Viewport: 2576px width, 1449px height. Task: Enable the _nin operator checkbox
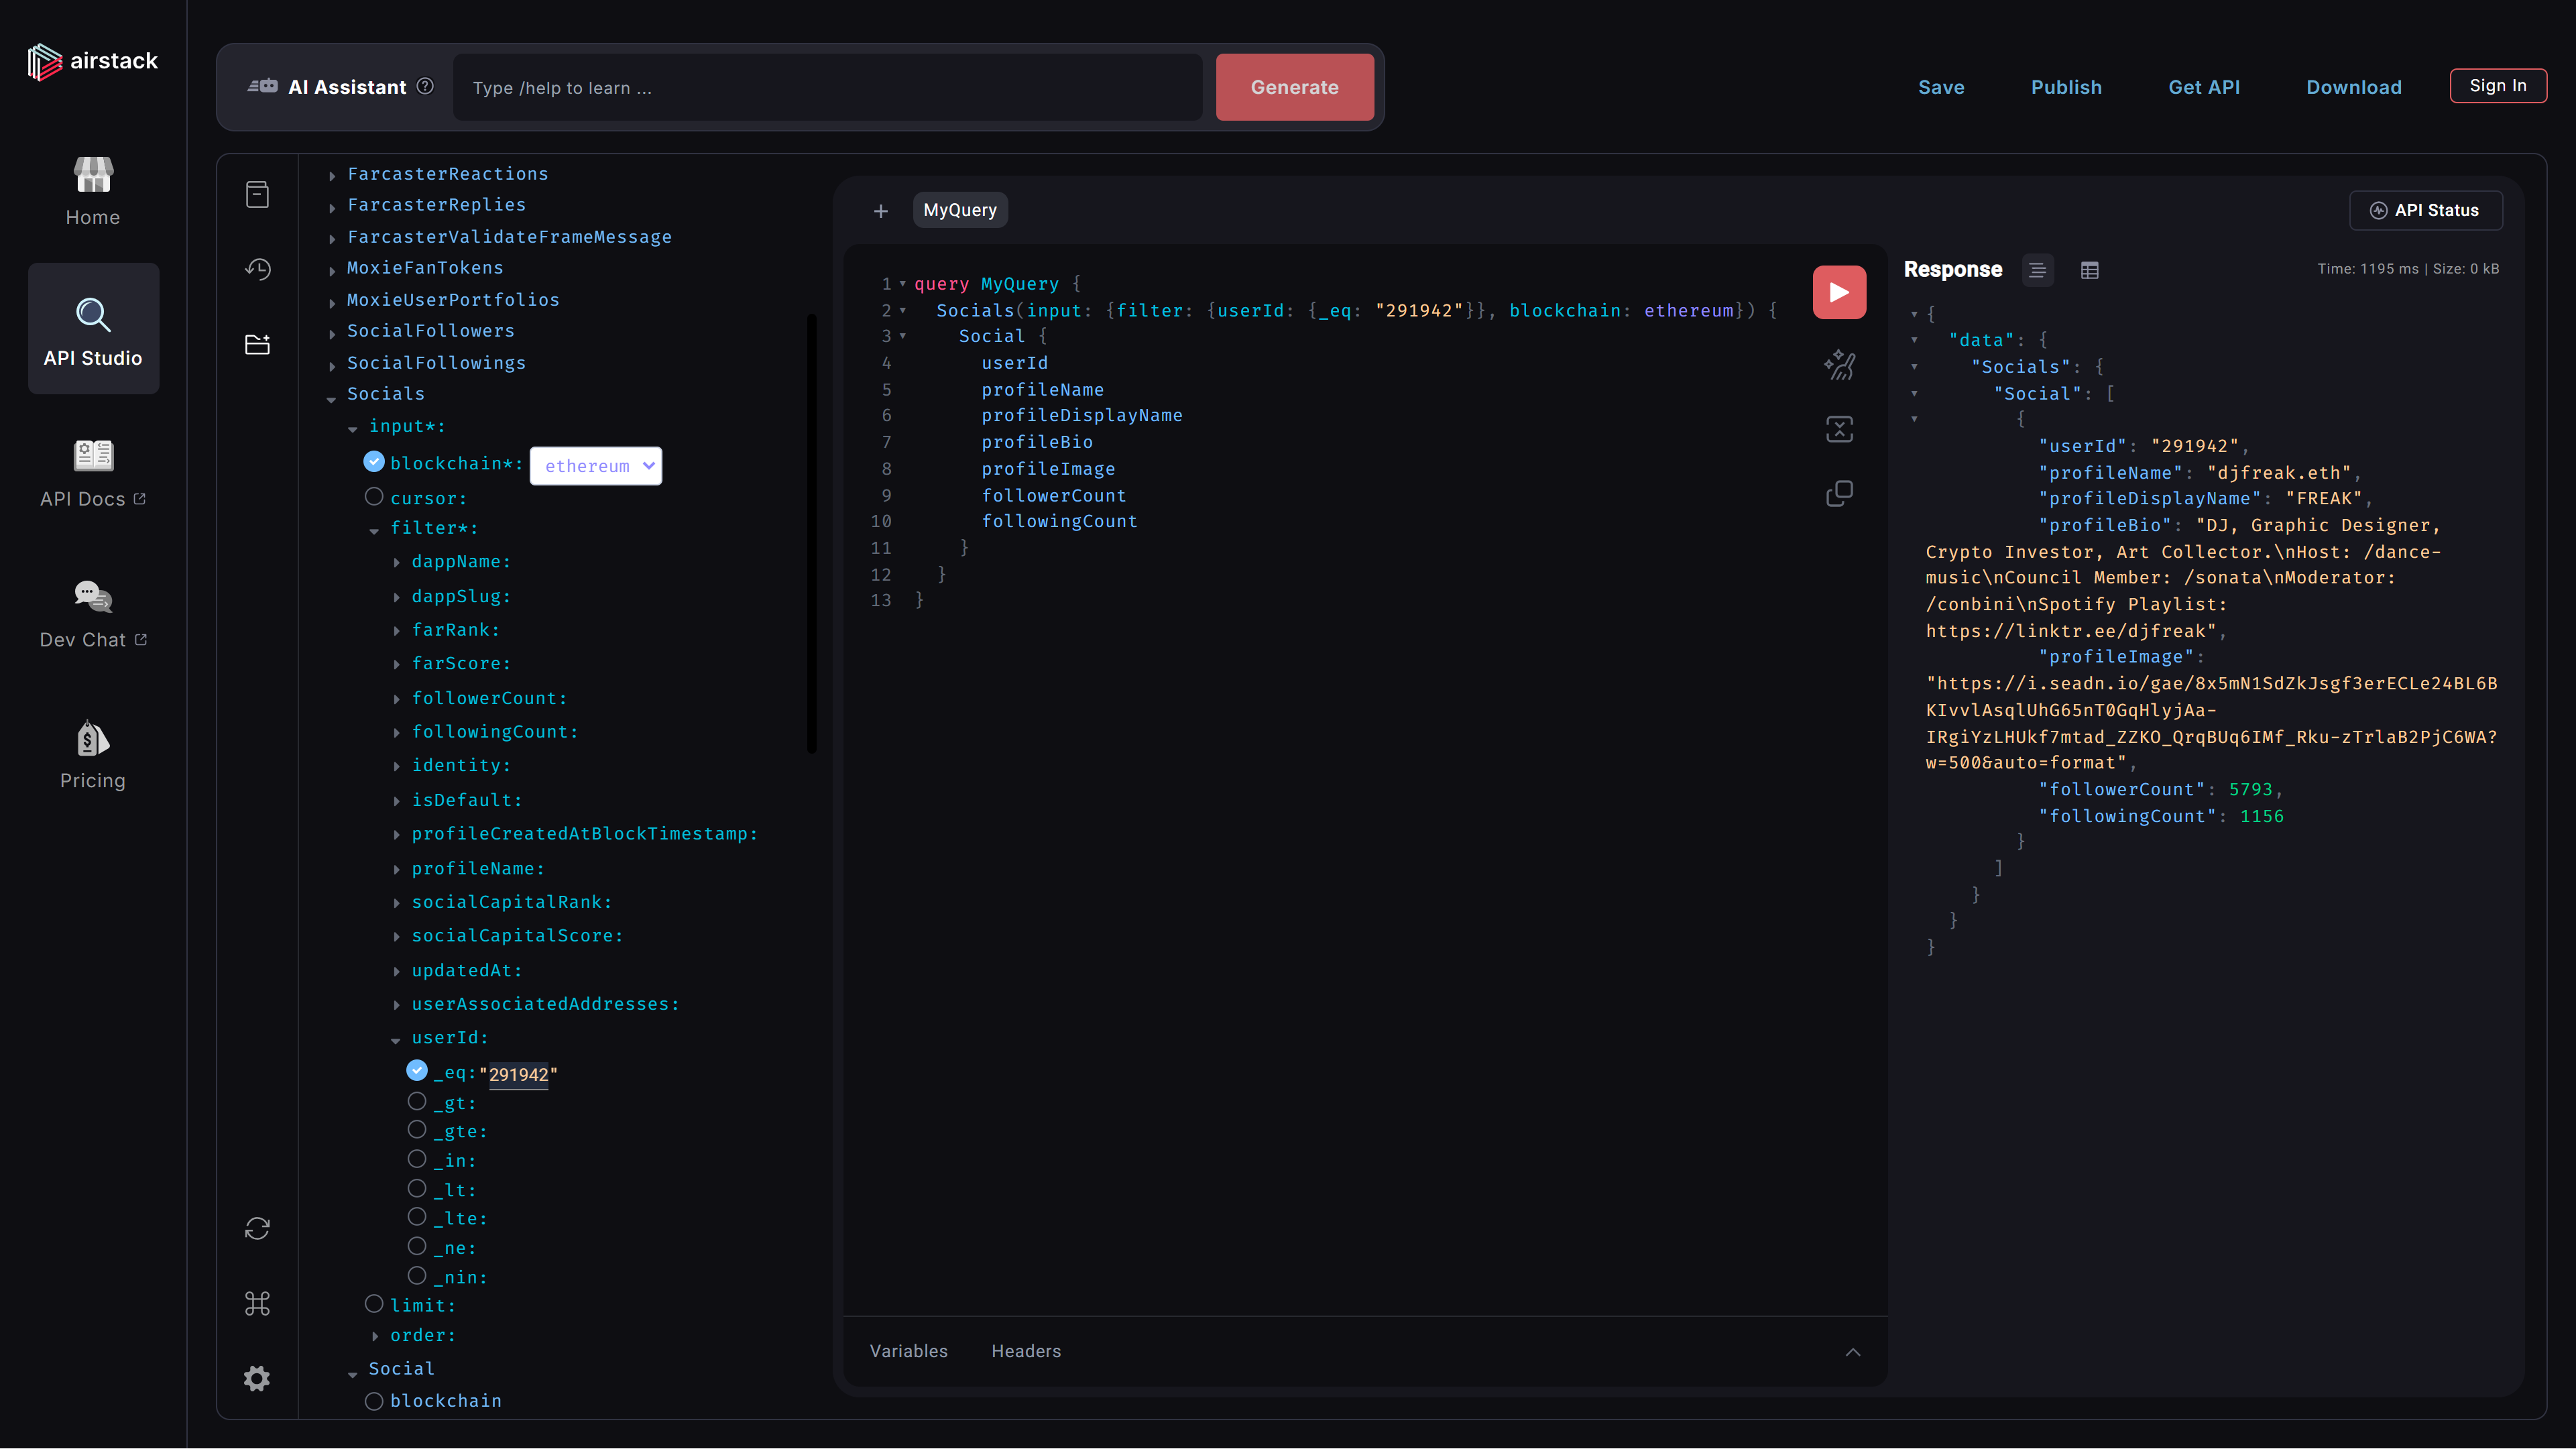tap(417, 1275)
